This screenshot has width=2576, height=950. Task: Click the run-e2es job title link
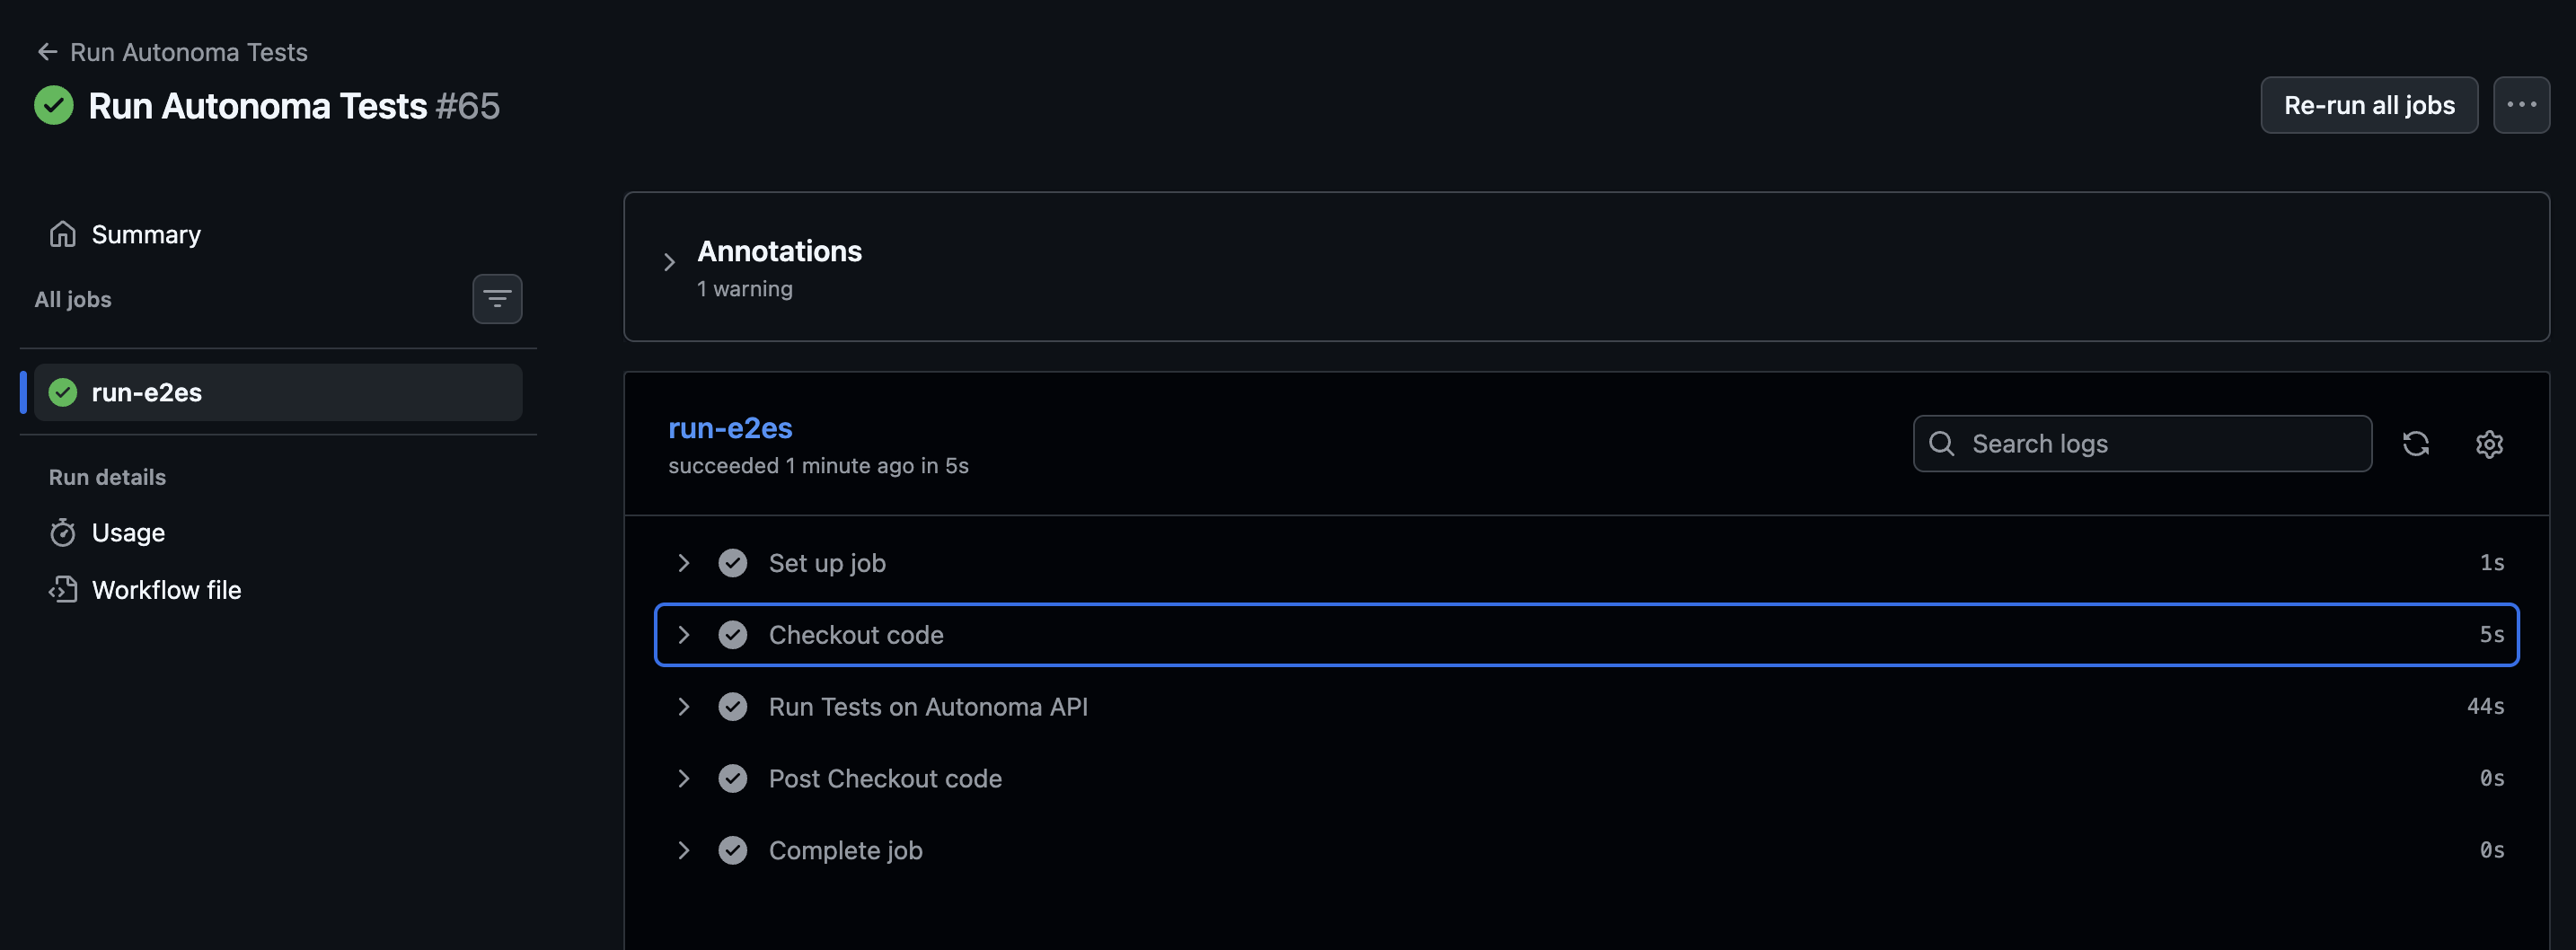pos(730,428)
